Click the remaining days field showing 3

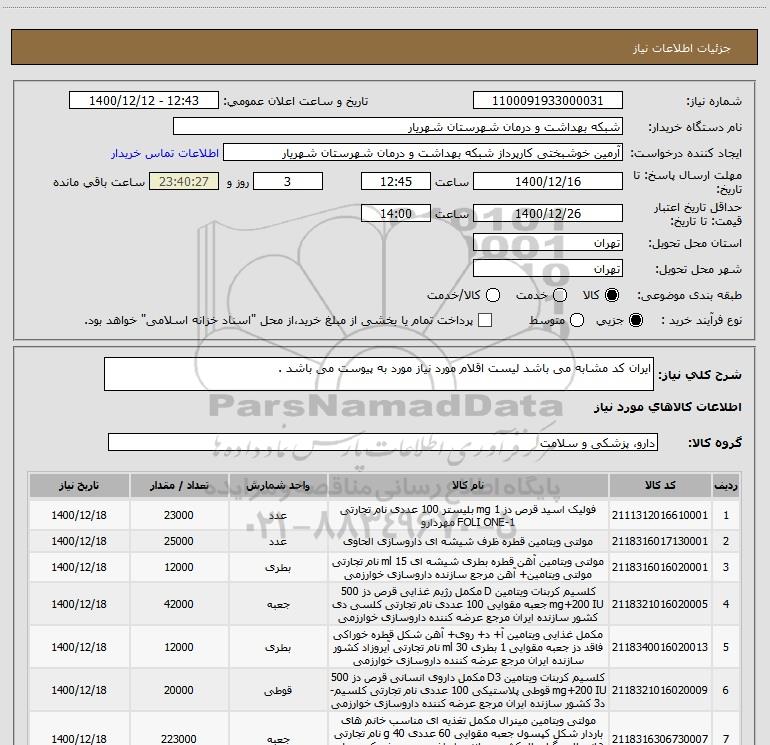pos(288,181)
